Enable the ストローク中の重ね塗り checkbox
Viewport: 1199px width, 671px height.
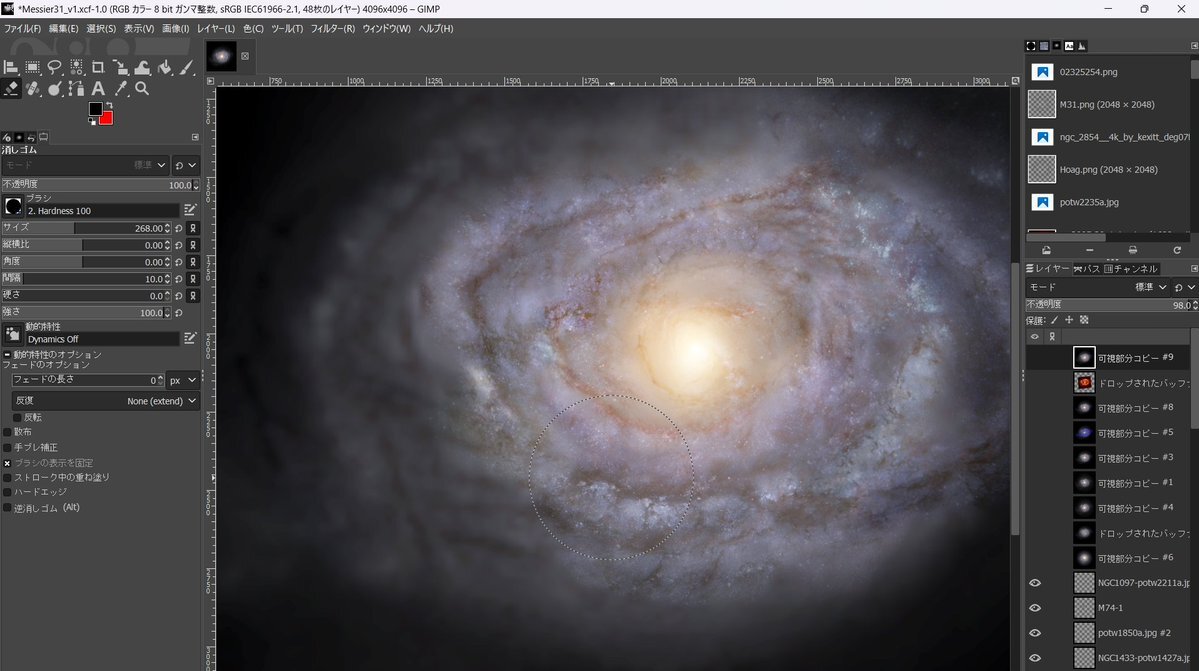7,478
